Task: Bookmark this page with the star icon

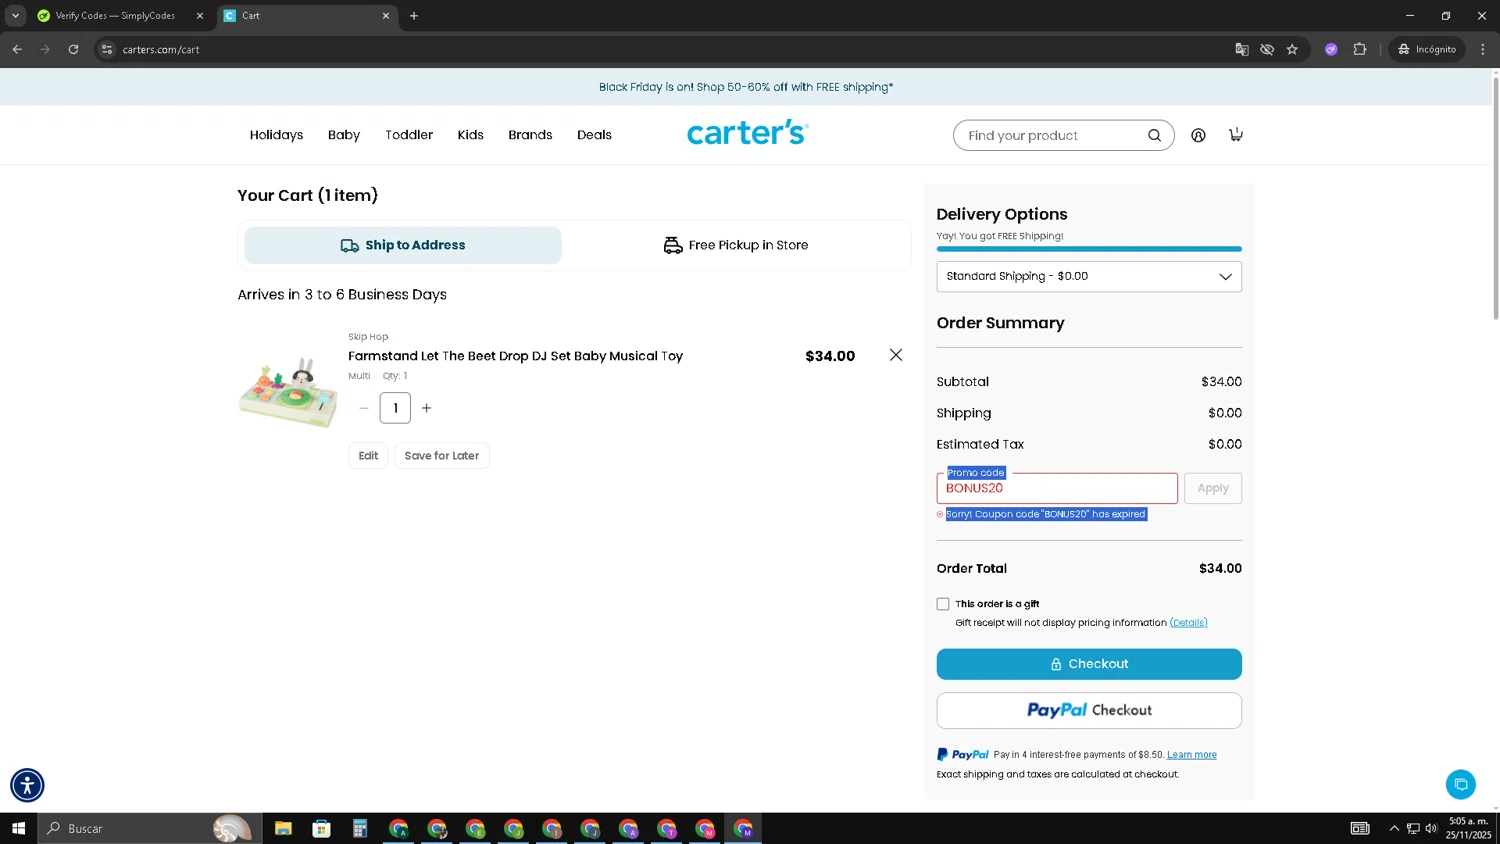Action: tap(1292, 49)
